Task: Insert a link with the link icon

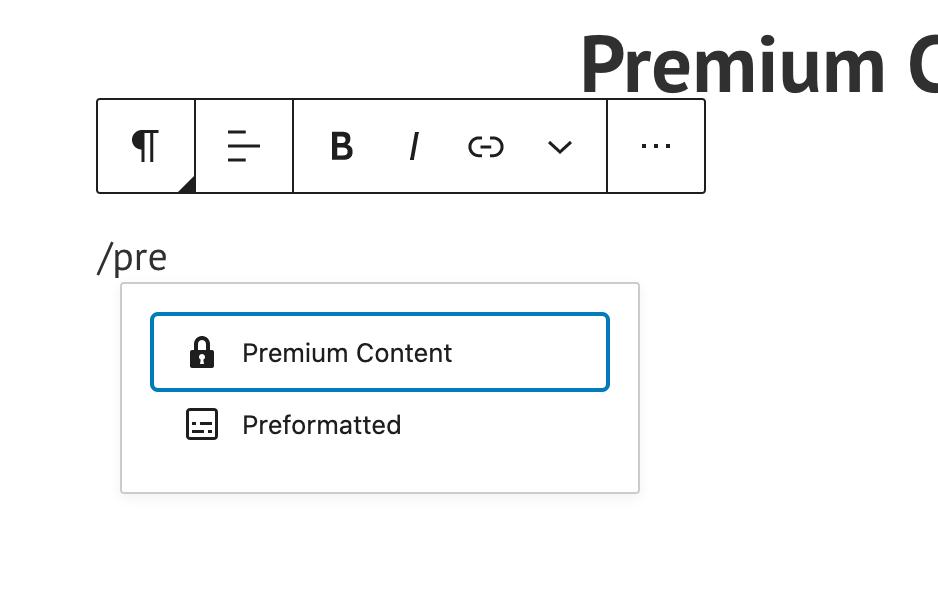Action: click(485, 147)
